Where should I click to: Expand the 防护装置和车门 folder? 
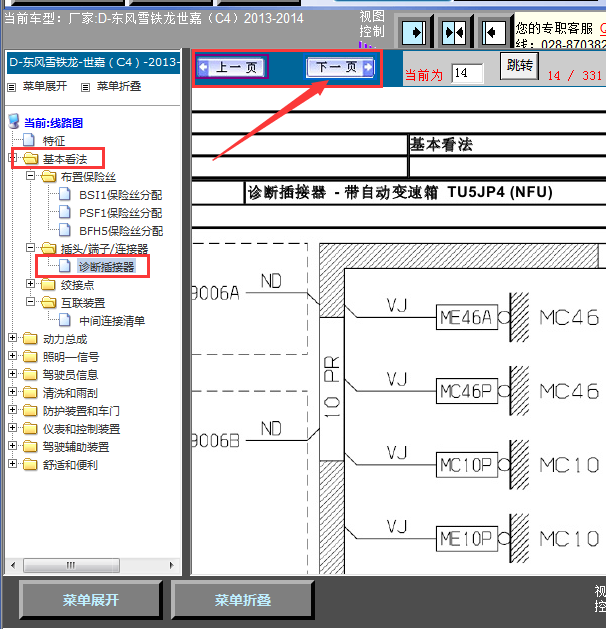tap(12, 410)
